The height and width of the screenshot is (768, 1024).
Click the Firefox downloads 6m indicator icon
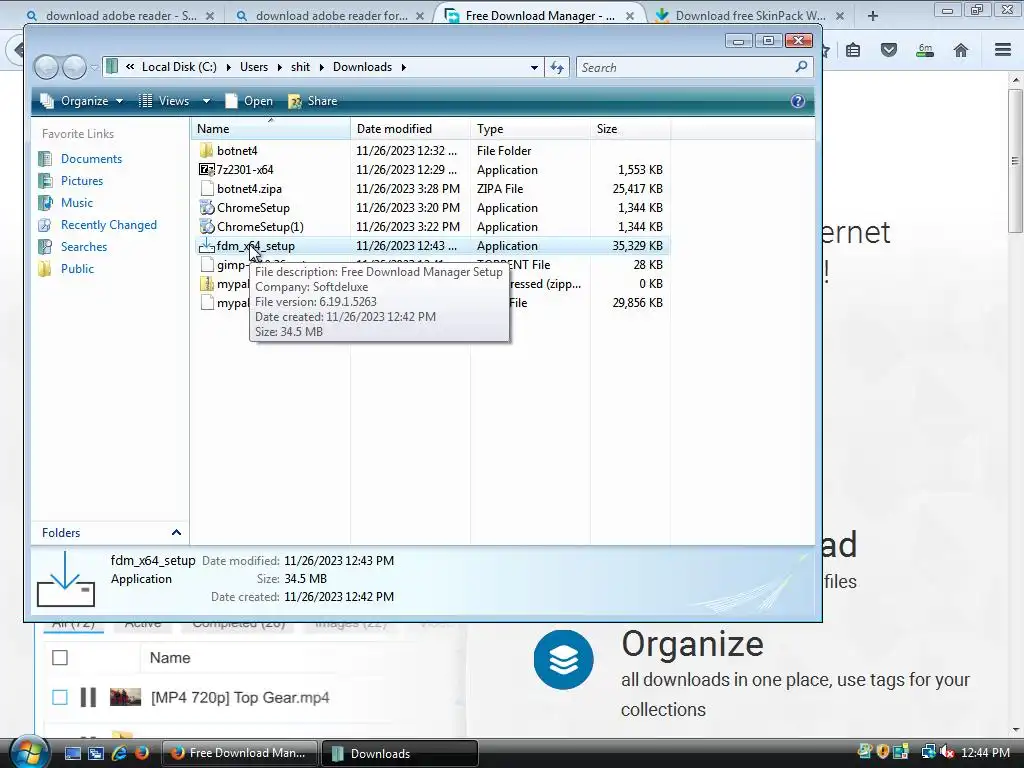925,50
